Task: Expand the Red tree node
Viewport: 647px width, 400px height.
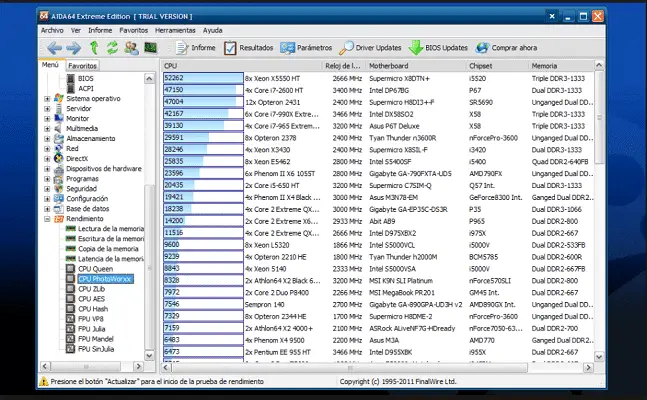Action: [47, 149]
